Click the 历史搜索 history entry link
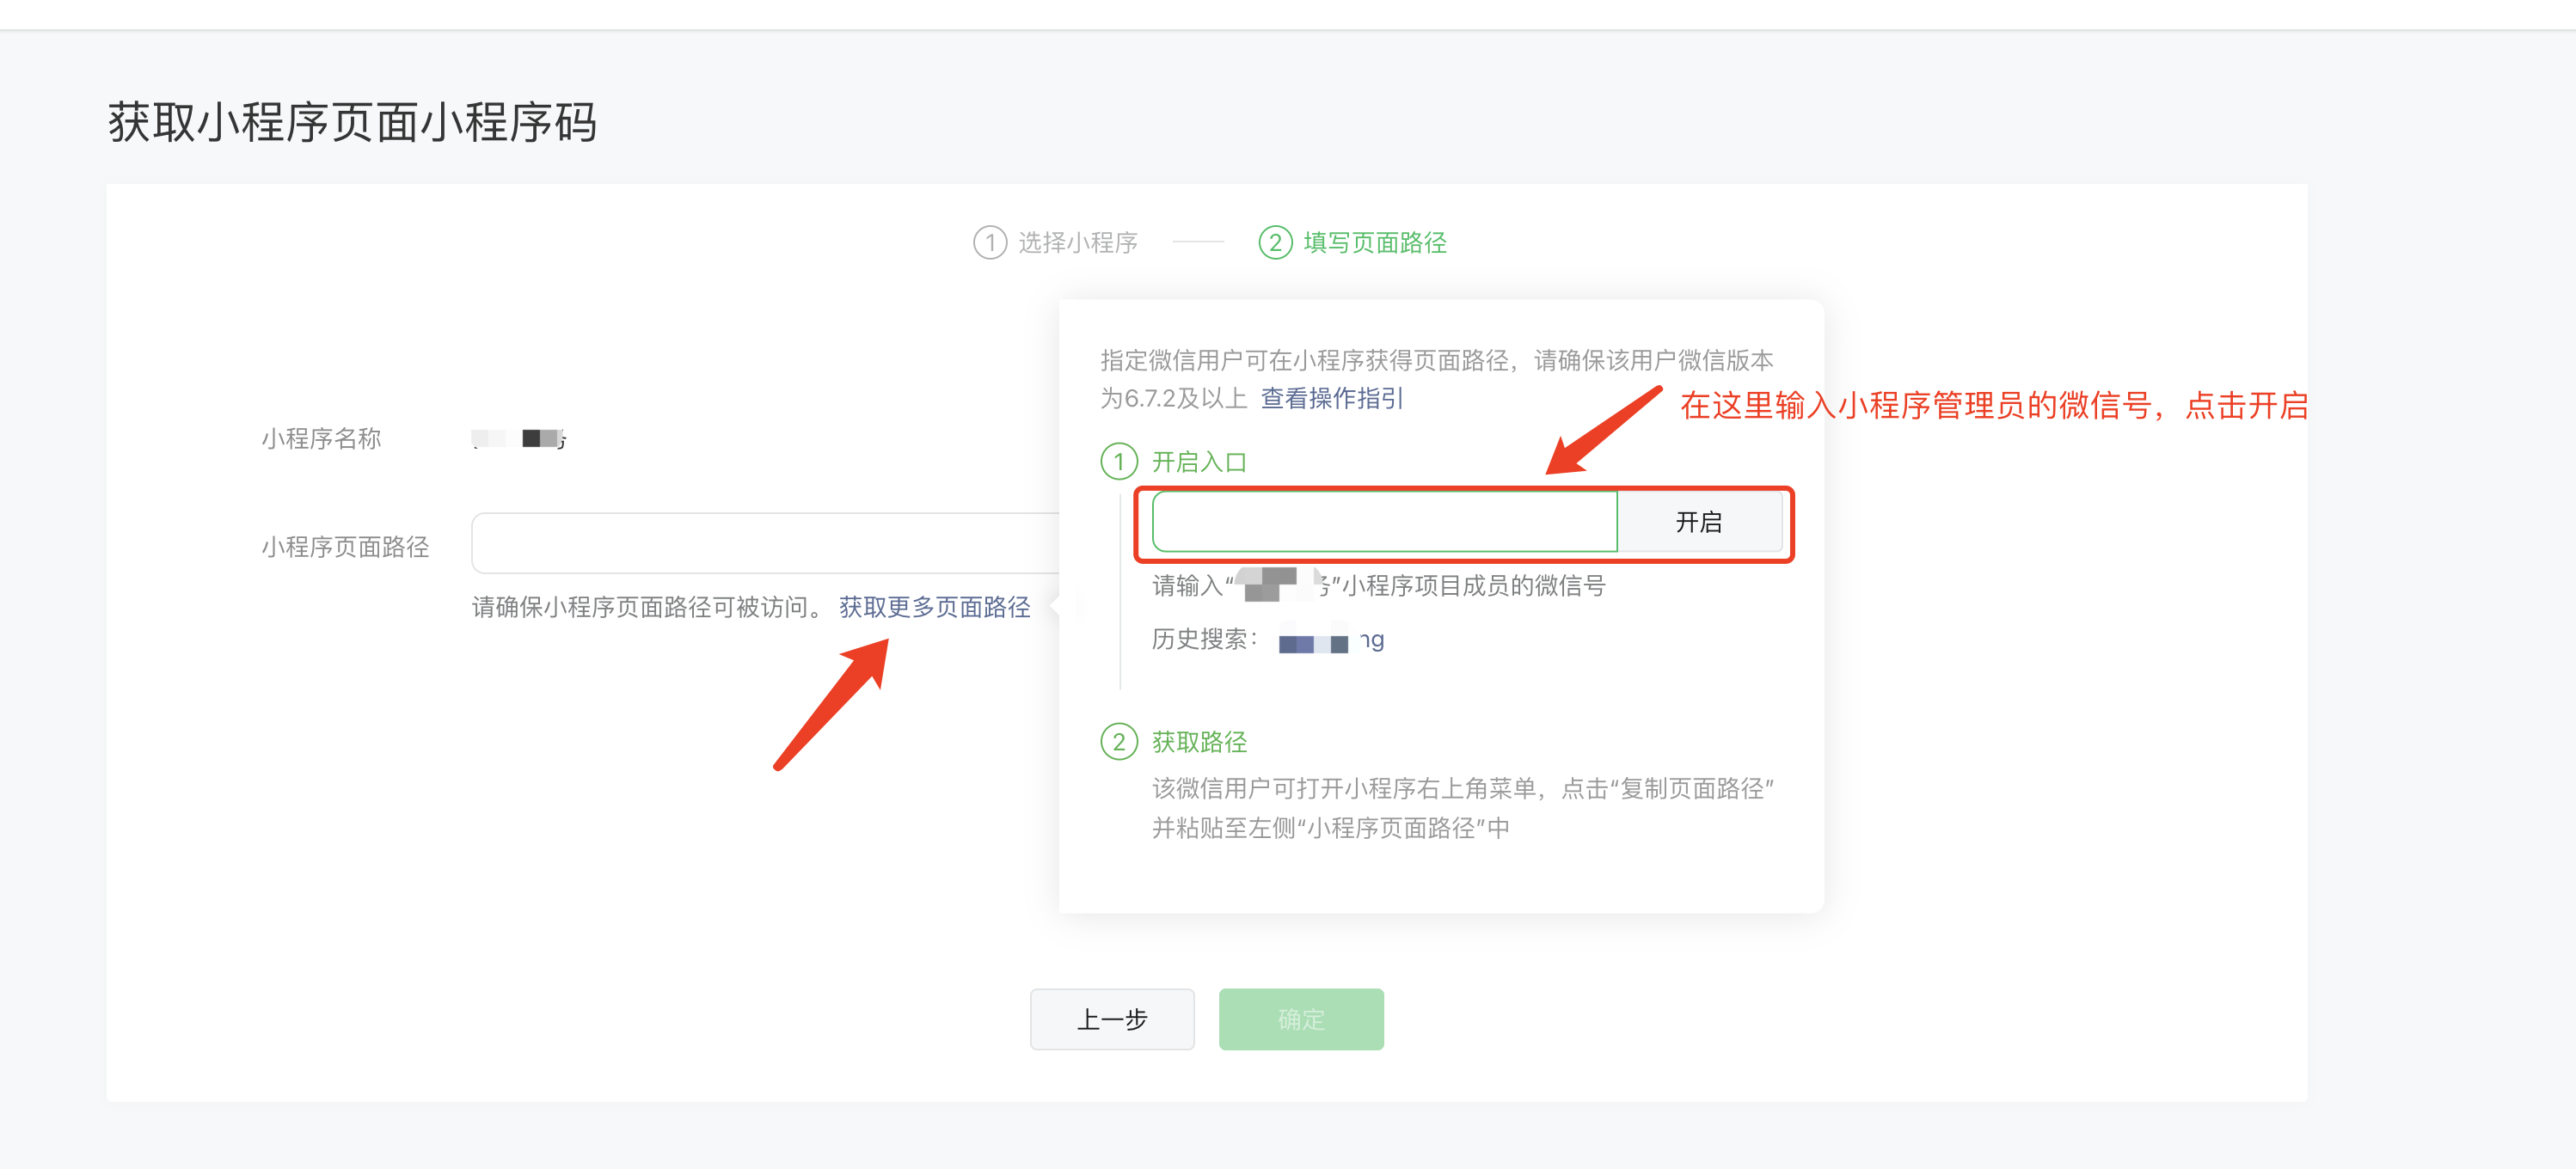This screenshot has height=1169, width=2576. click(1331, 641)
